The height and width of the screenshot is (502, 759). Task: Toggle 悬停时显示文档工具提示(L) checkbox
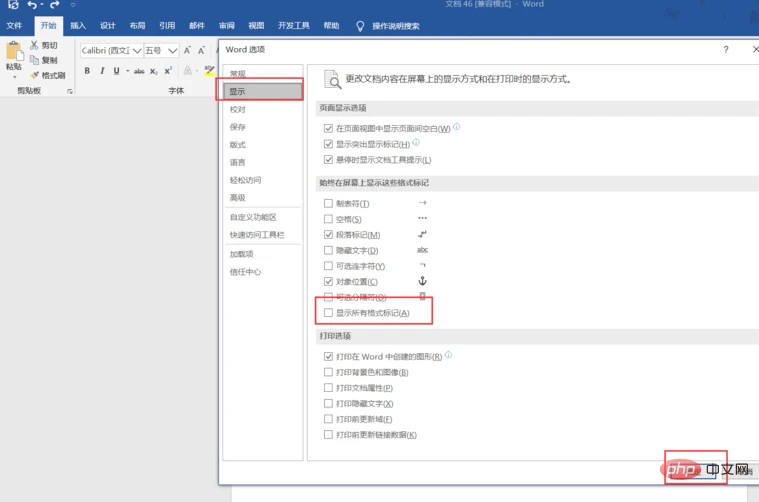[328, 159]
